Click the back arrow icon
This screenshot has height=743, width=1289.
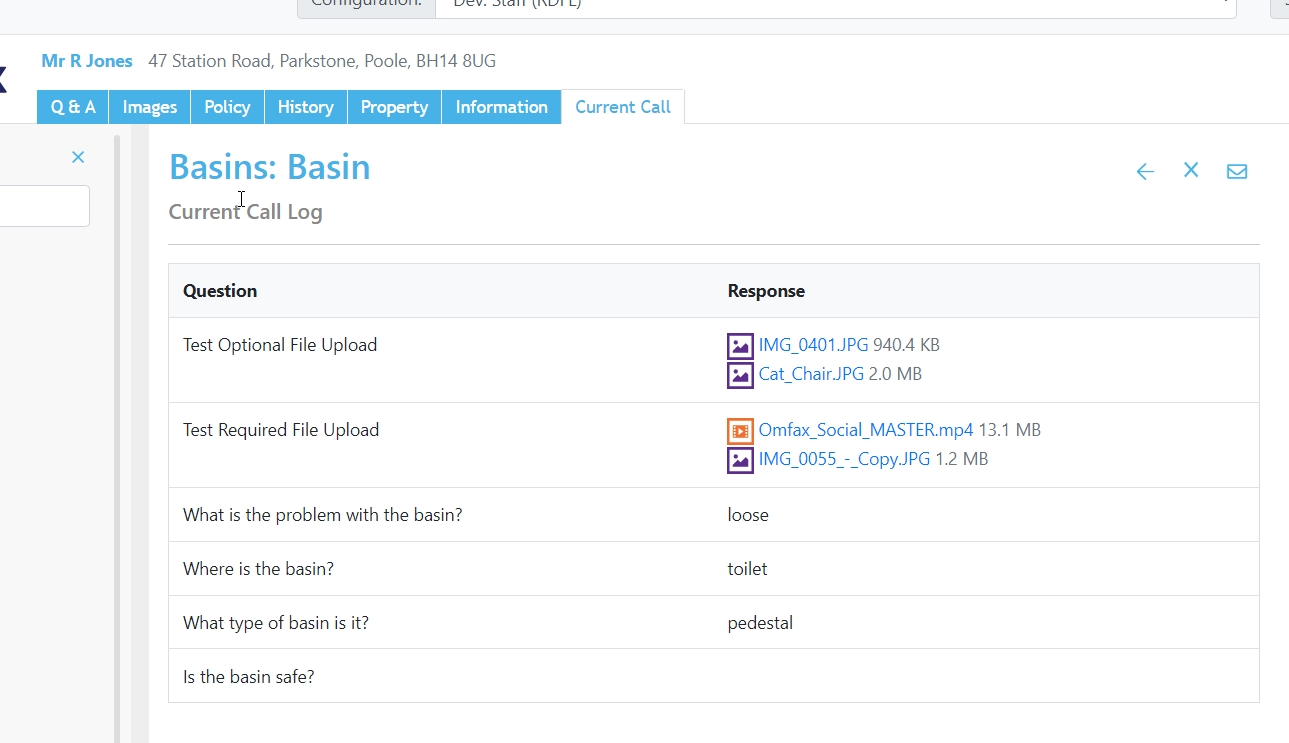tap(1145, 172)
